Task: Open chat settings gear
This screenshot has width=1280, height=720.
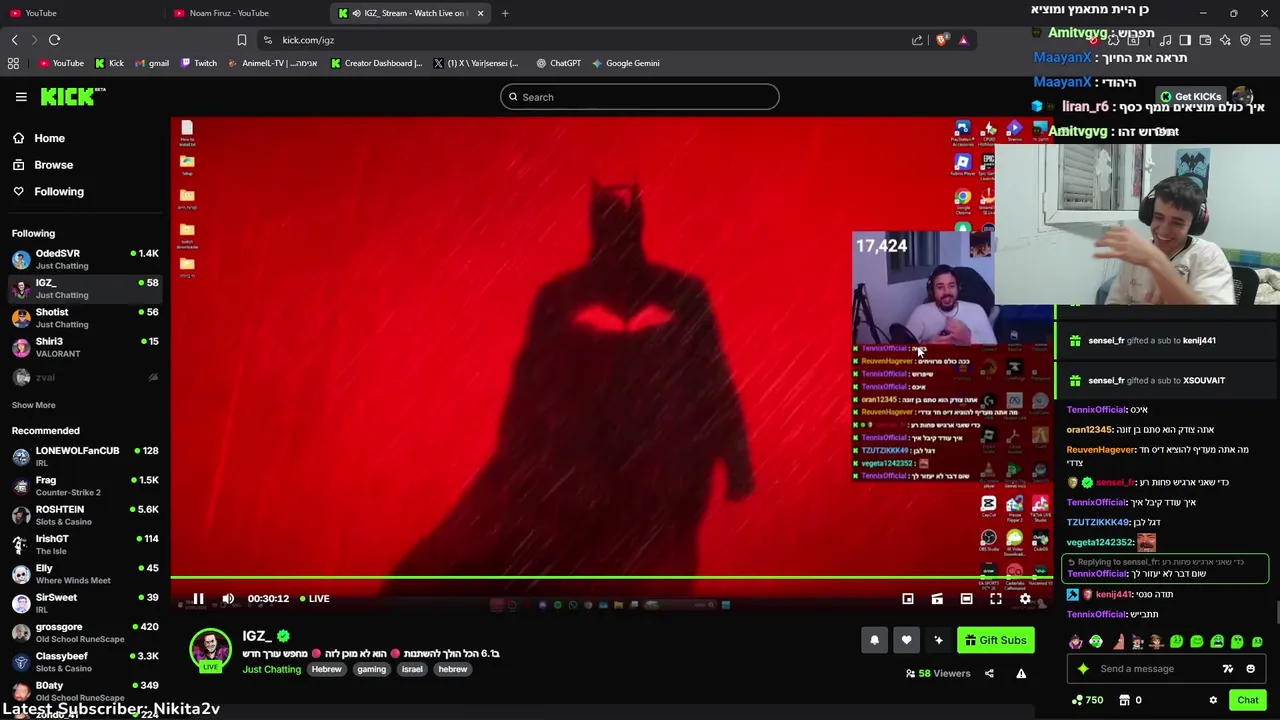Action: [x=1213, y=700]
